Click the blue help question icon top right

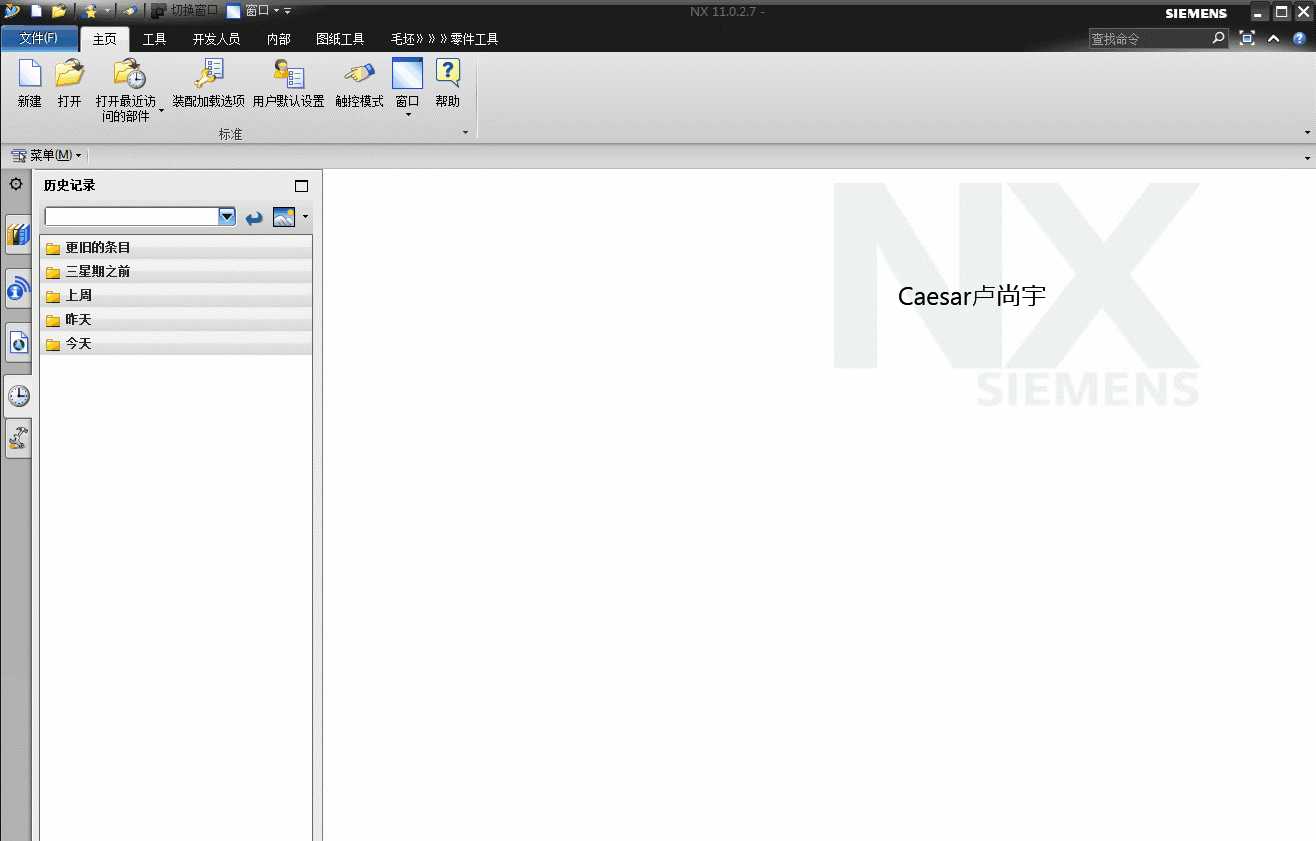1299,38
